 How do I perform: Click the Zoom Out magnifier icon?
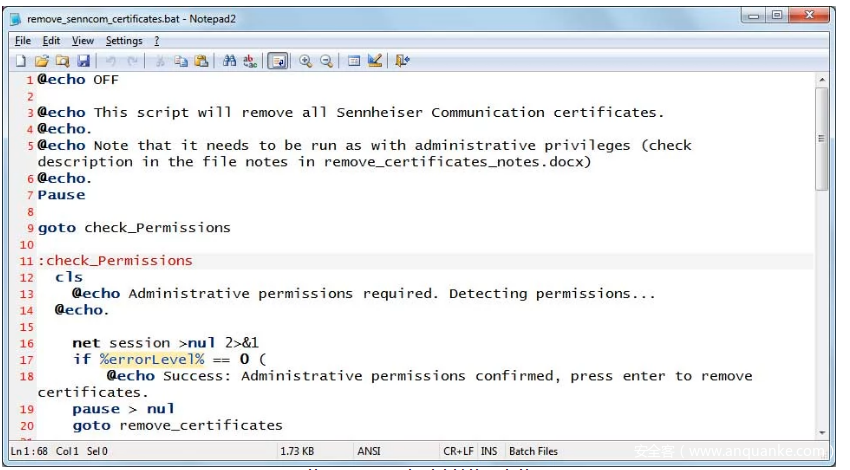pos(326,61)
